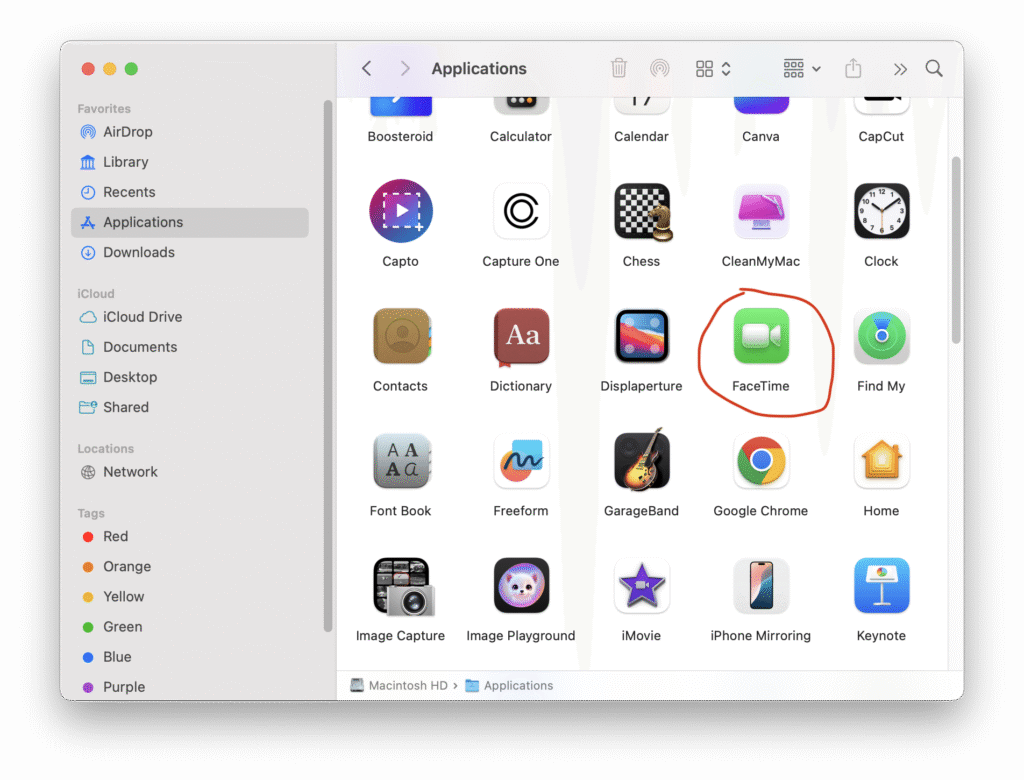The height and width of the screenshot is (780, 1024).
Task: Select the Keynote app icon
Action: click(881, 585)
